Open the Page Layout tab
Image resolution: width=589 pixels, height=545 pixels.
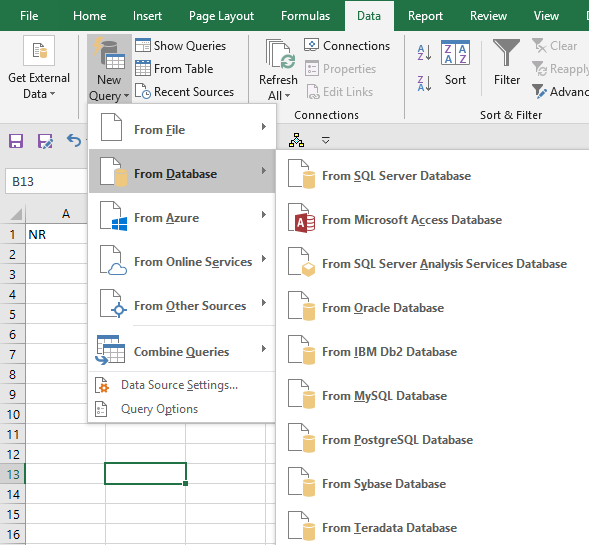point(221,16)
